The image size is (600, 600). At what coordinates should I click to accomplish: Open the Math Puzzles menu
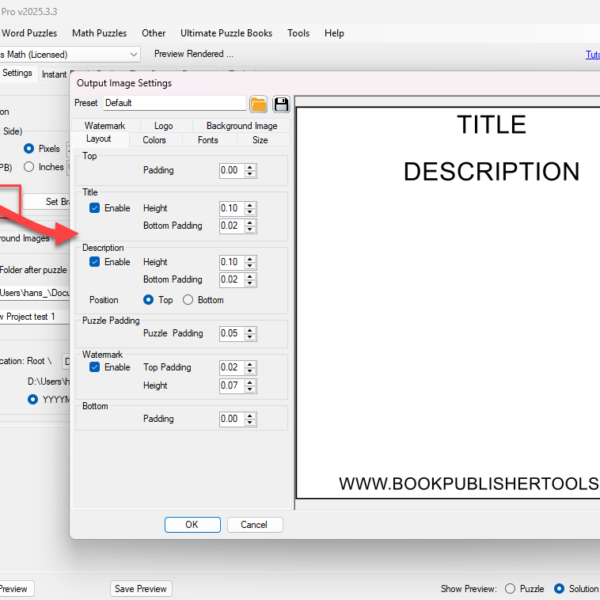pos(99,33)
